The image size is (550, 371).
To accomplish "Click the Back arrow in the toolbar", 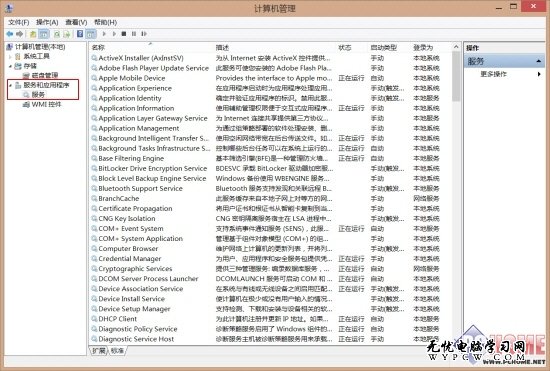I will (x=9, y=34).
